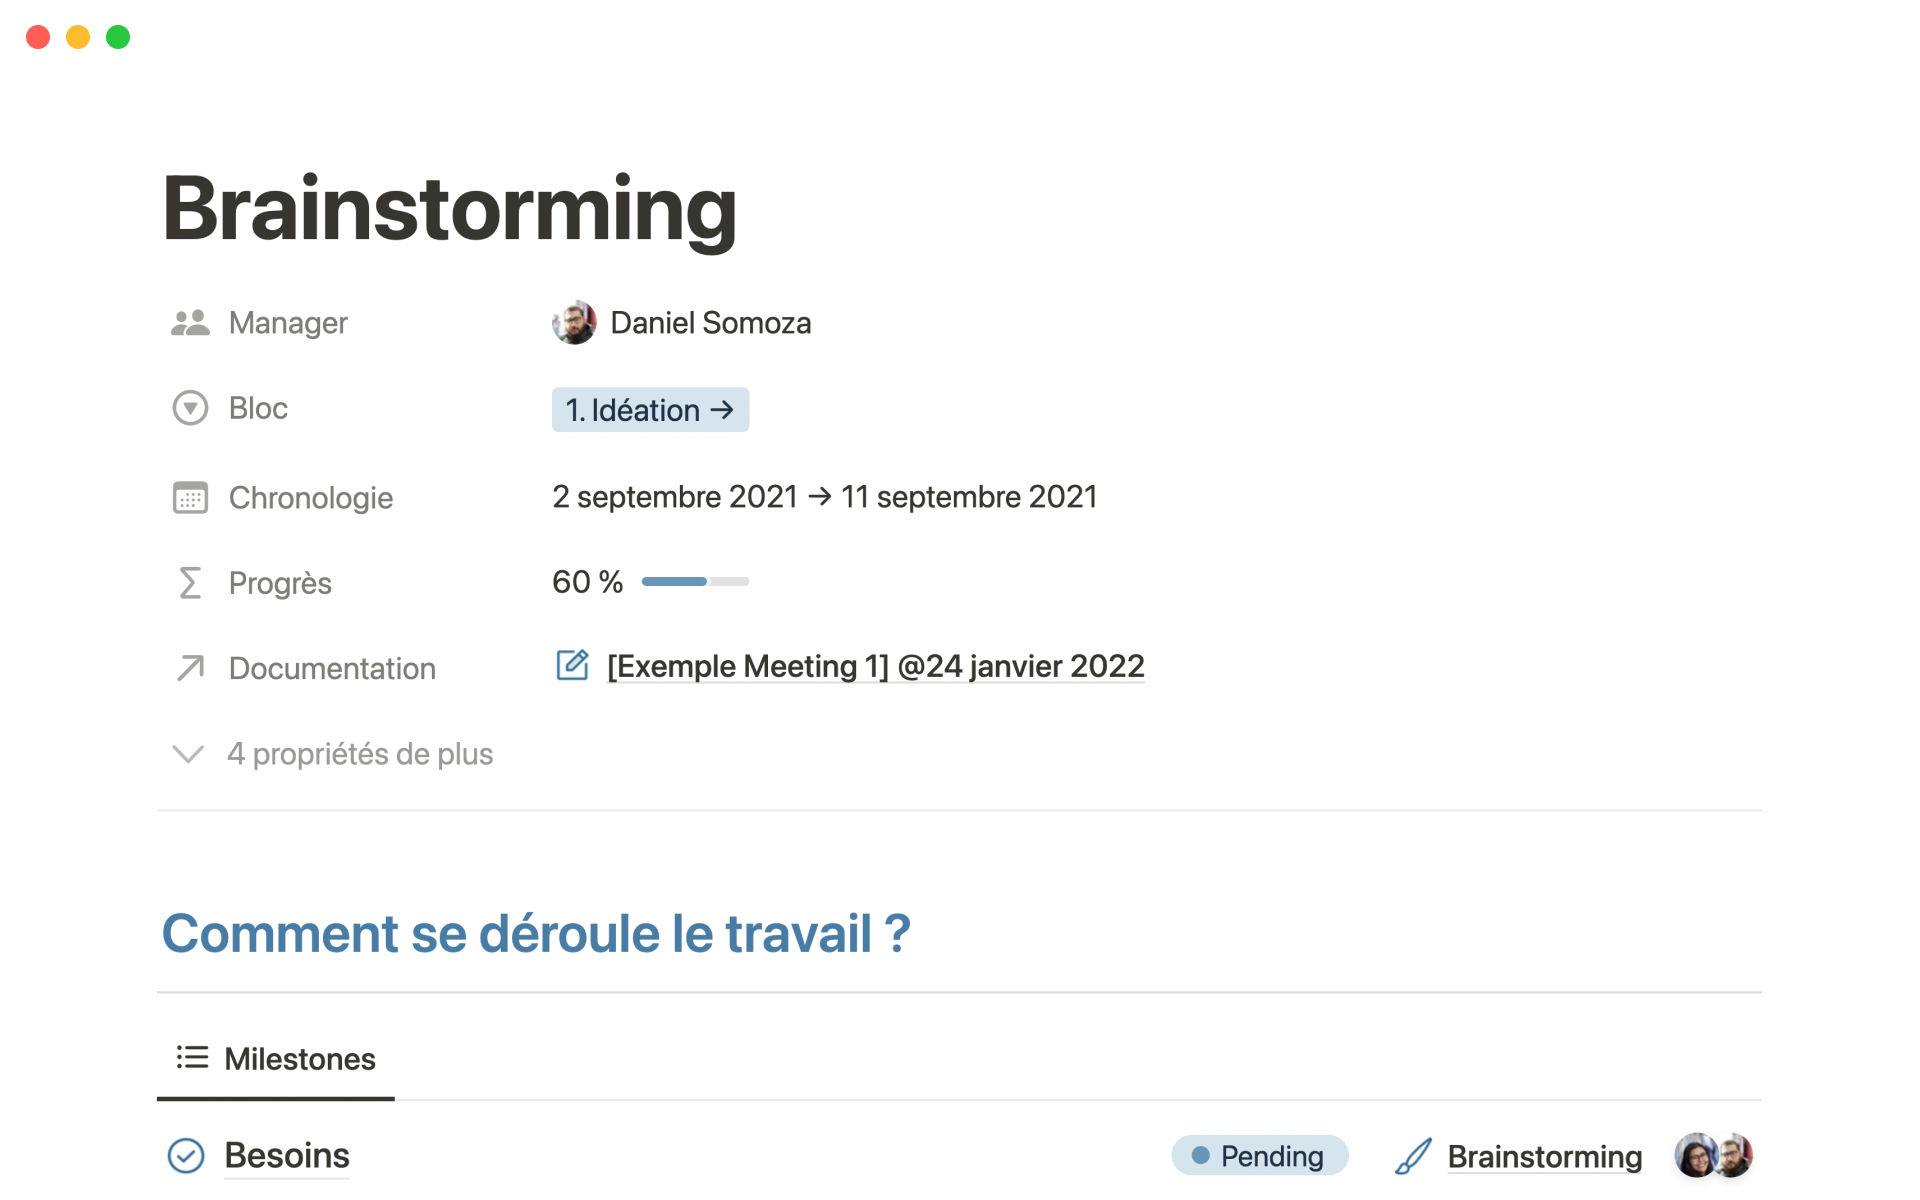1920x1200 pixels.
Task: Click the meeting note edit icon
Action: pos(572,665)
